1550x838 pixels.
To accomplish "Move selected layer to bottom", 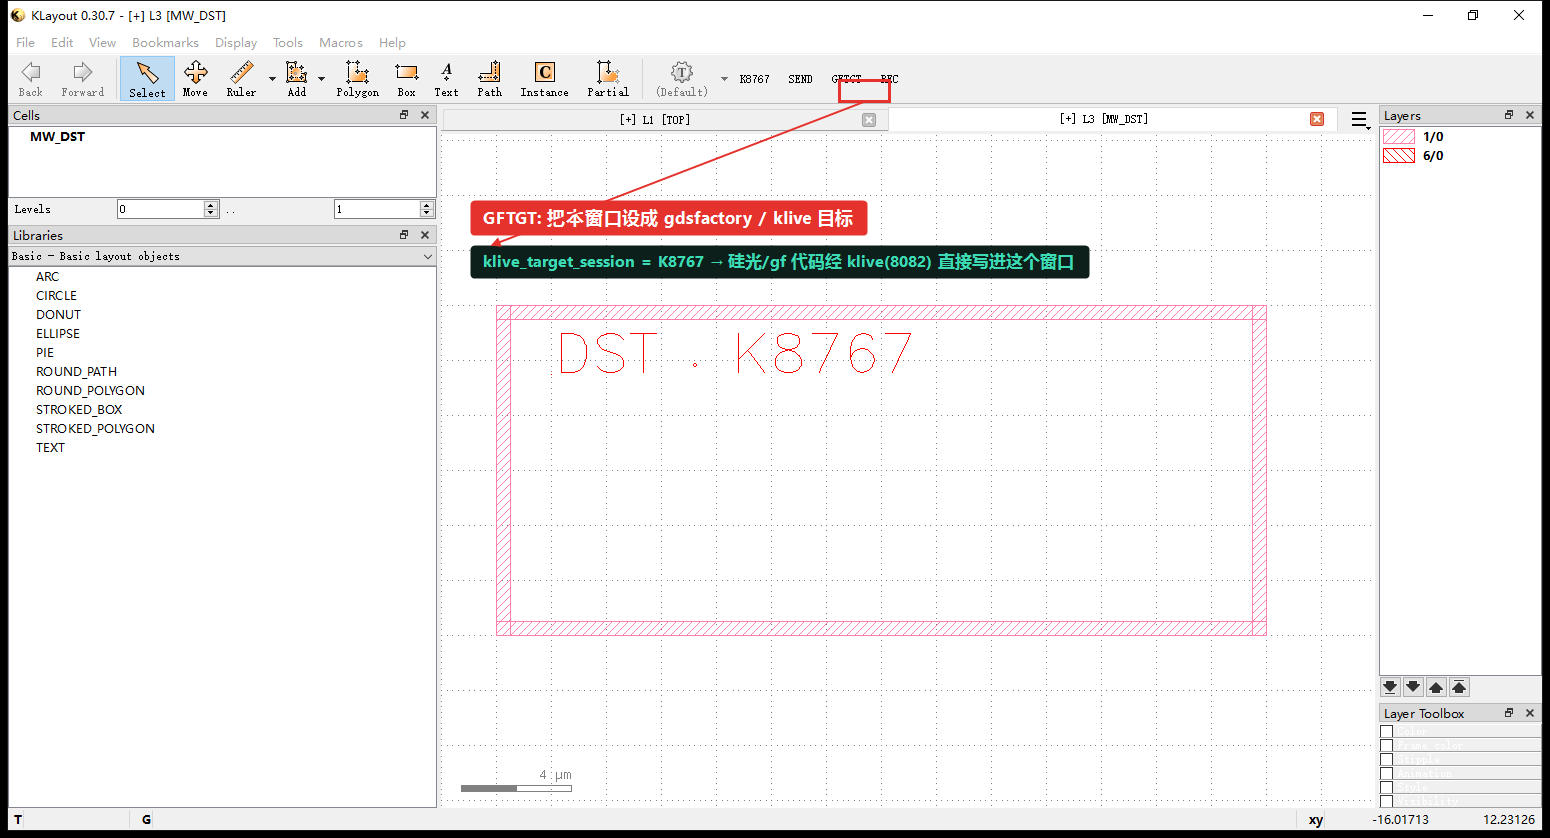I will [1390, 687].
